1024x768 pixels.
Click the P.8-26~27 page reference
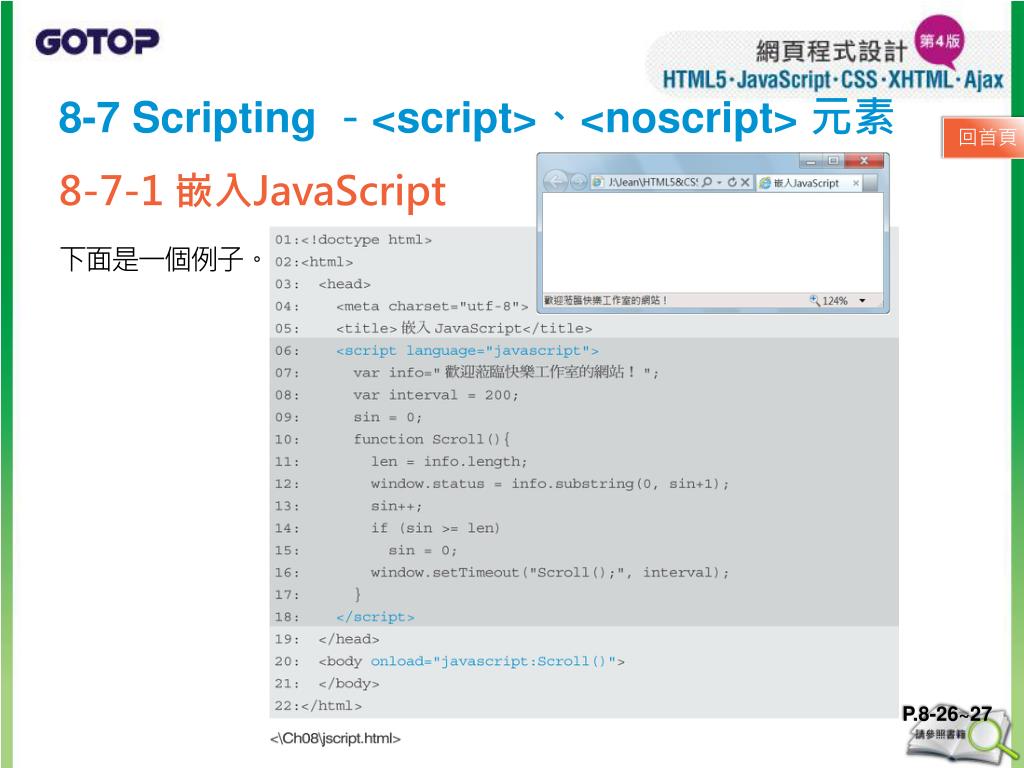(947, 714)
